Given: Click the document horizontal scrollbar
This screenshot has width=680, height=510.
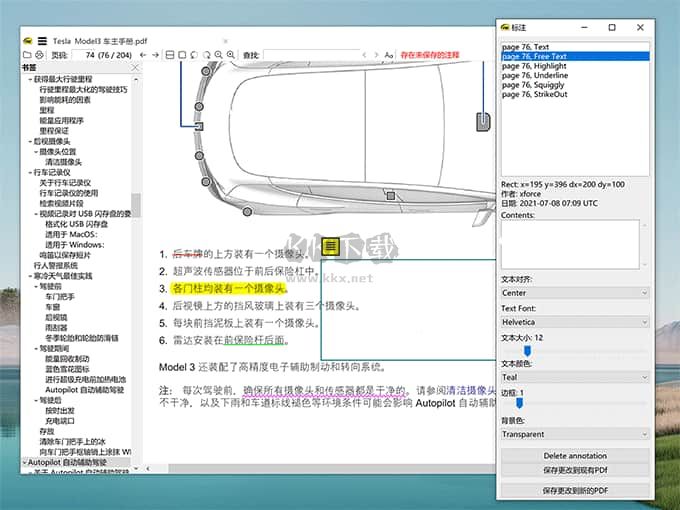Looking at the screenshot, I should point(332,468).
